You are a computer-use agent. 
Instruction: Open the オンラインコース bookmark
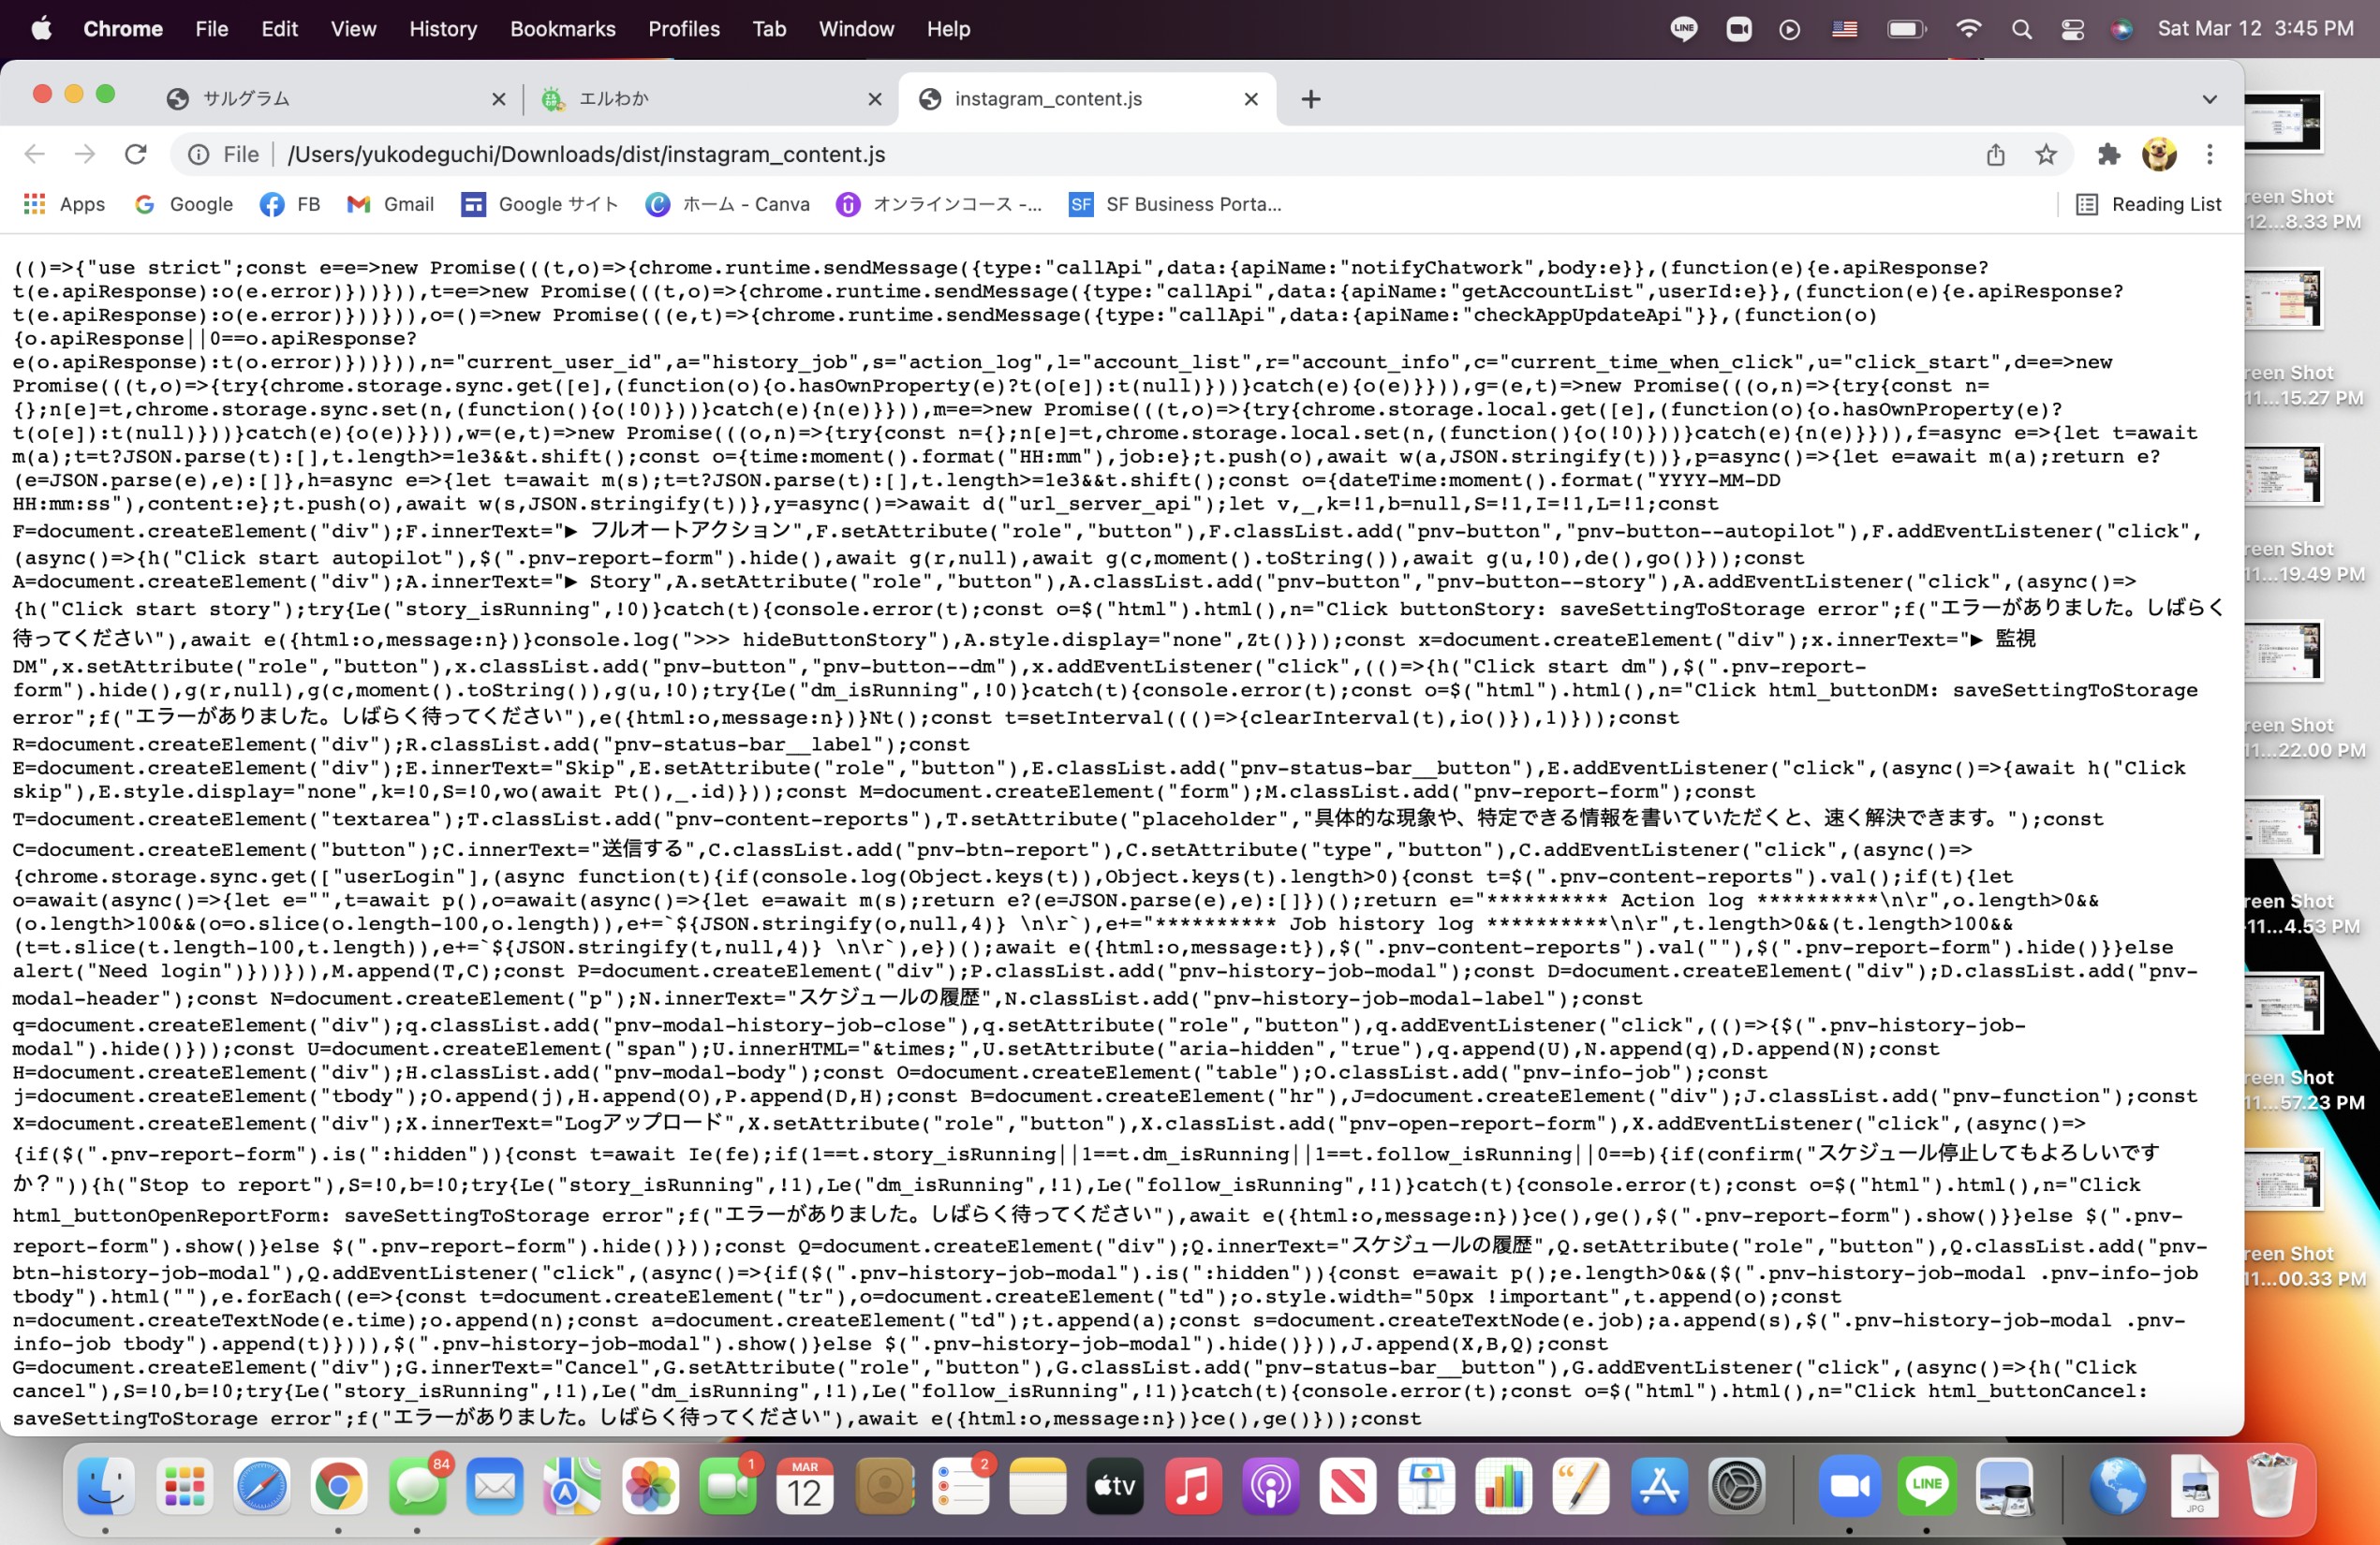point(940,204)
